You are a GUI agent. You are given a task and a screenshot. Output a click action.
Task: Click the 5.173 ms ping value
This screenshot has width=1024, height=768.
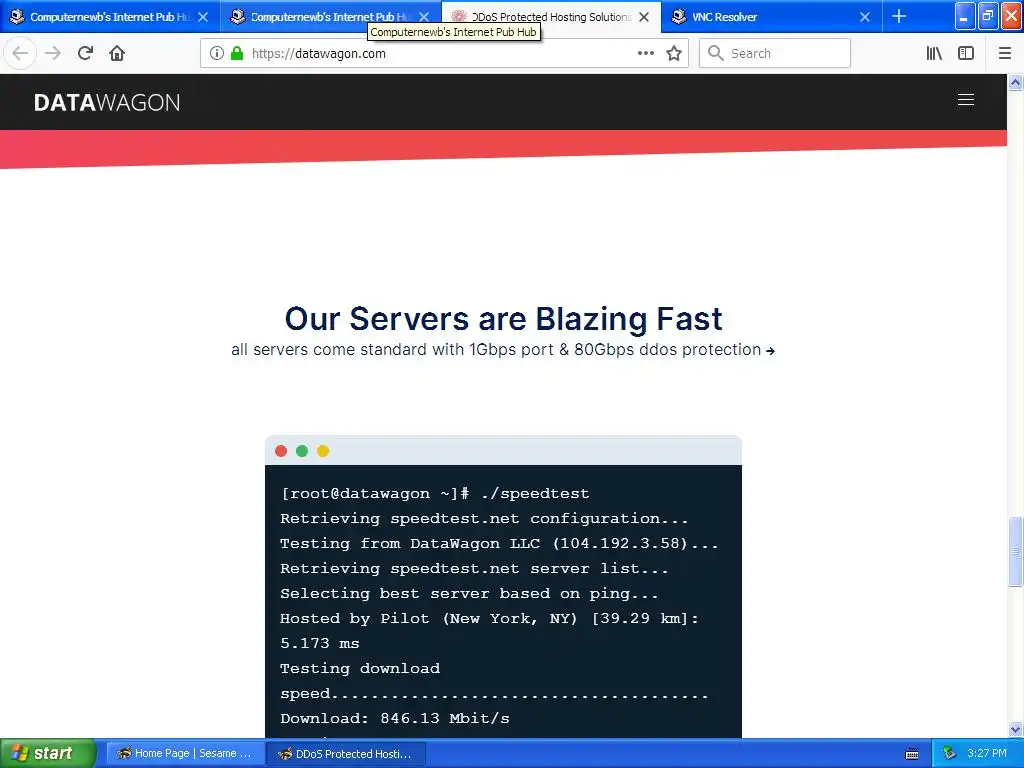[x=319, y=643]
